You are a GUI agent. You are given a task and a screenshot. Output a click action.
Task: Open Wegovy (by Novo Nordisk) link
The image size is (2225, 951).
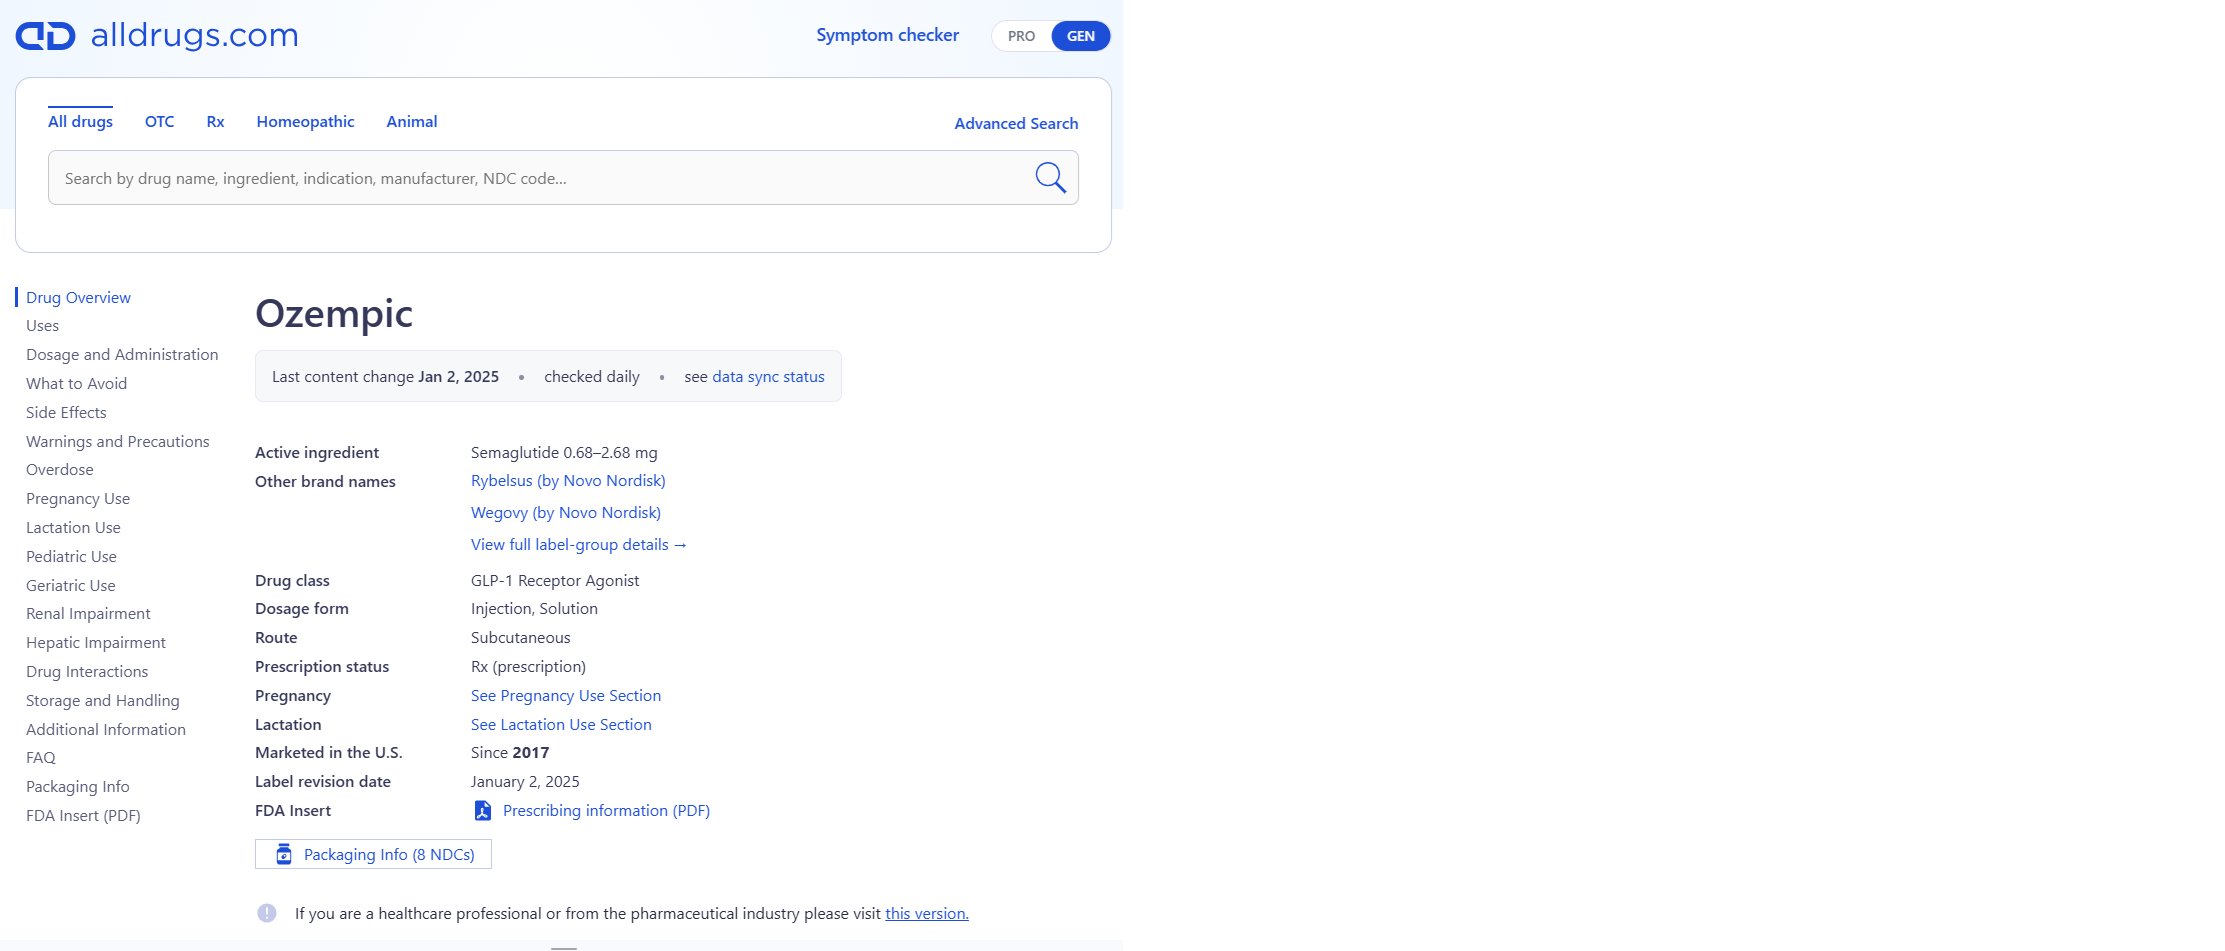(x=566, y=513)
